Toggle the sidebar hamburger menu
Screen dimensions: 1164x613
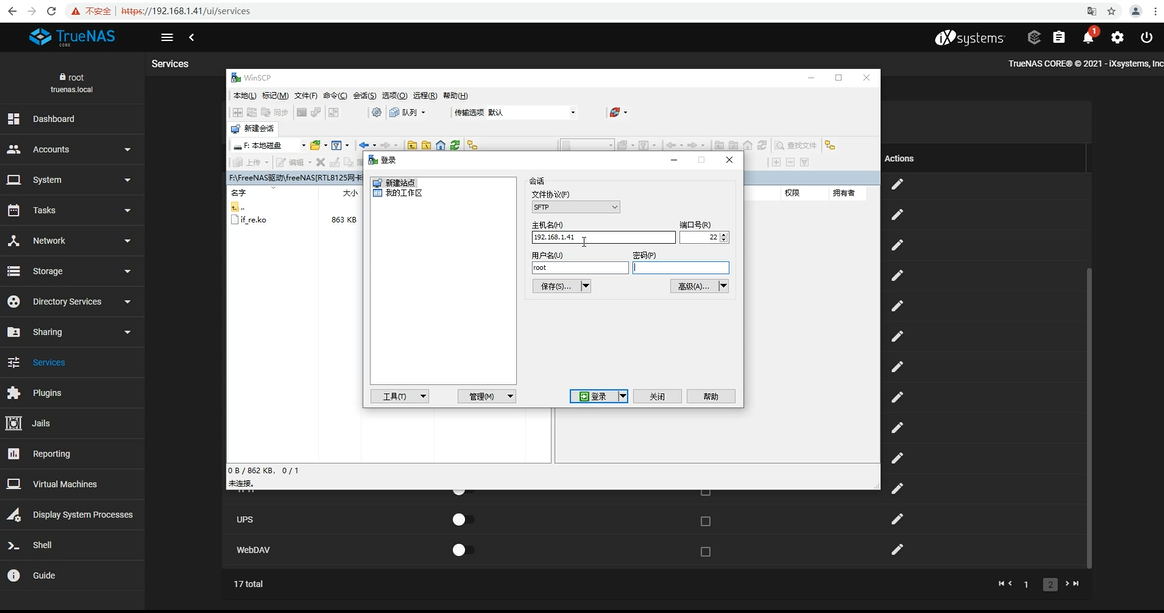[167, 37]
